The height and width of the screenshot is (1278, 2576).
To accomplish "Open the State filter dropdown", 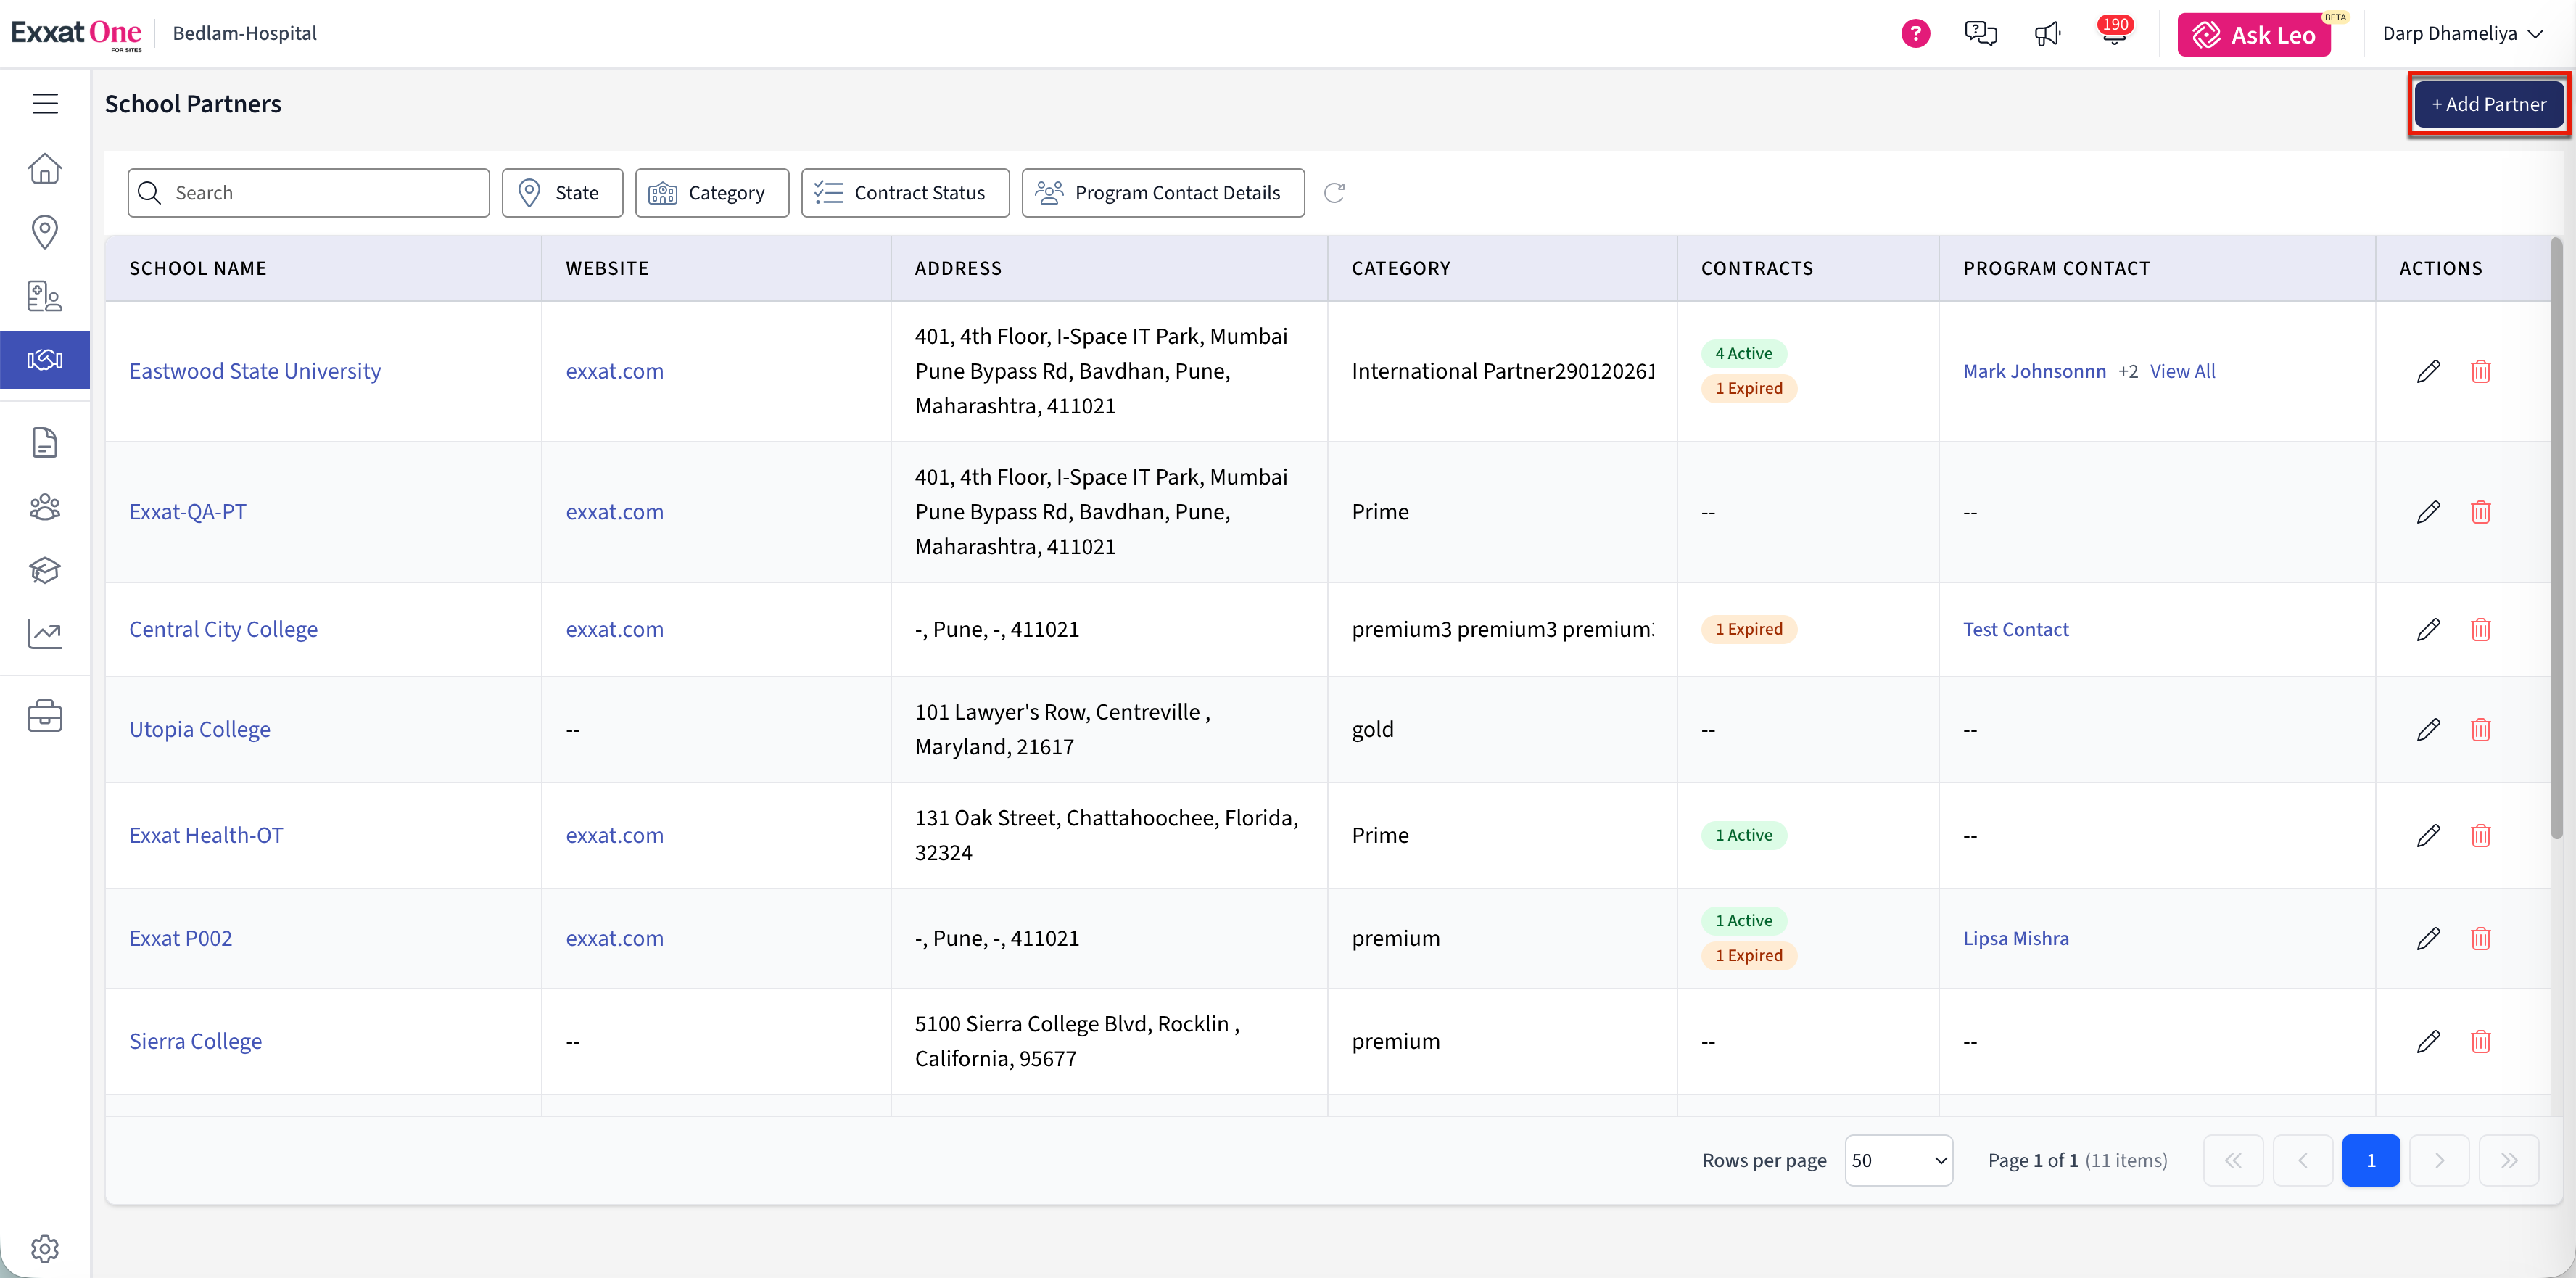I will click(562, 192).
